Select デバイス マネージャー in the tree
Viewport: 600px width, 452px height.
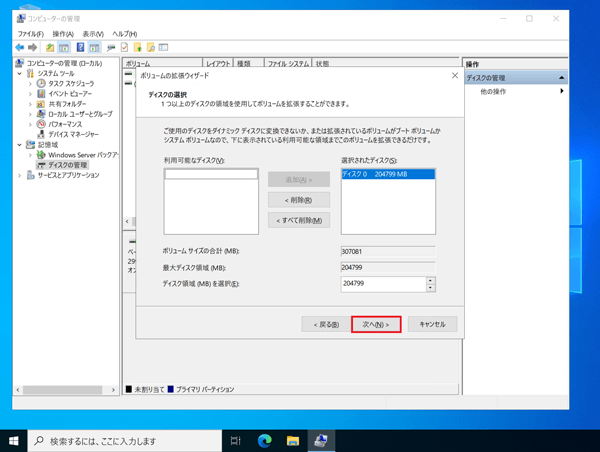73,134
